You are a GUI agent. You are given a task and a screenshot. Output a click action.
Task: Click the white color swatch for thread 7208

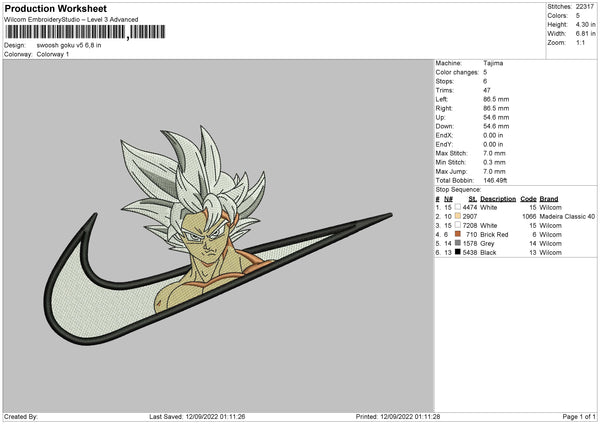click(458, 225)
